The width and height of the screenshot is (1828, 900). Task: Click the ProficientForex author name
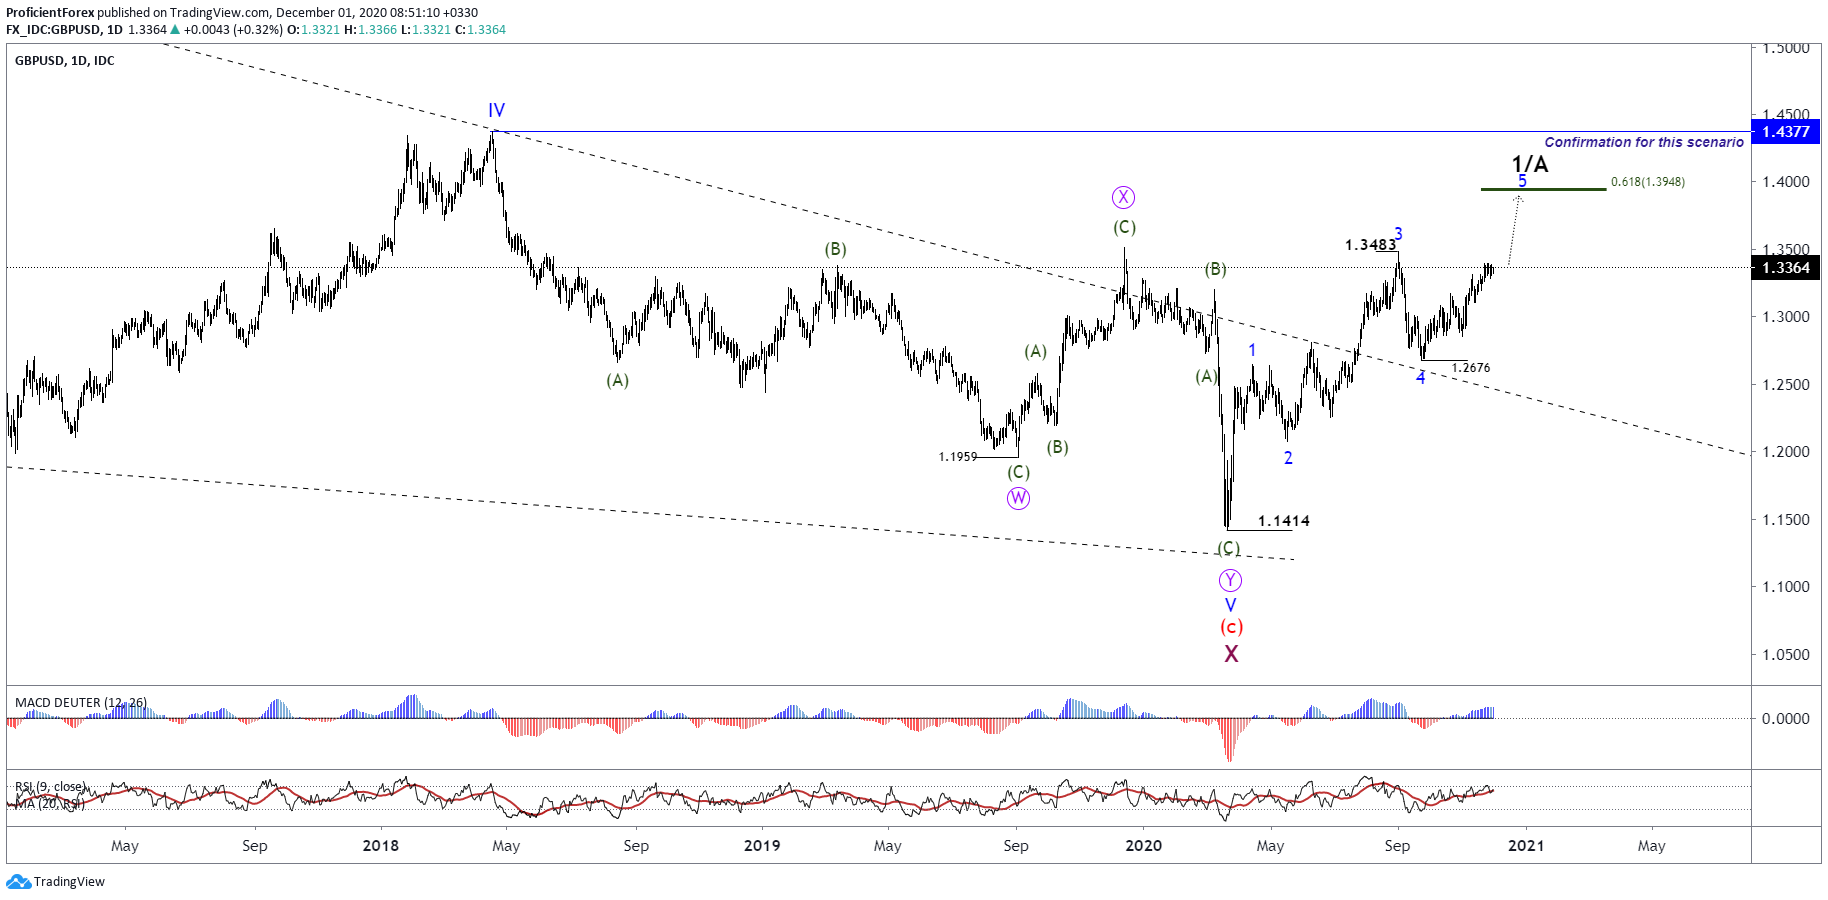pyautogui.click(x=50, y=13)
